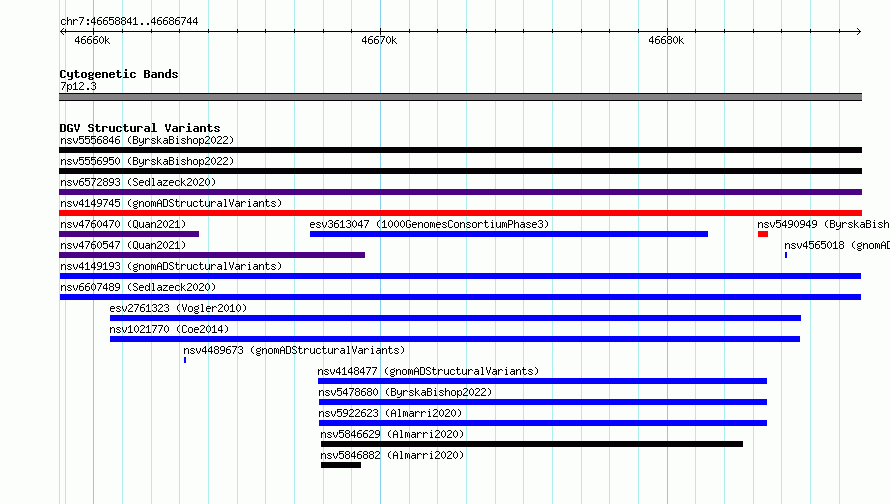
Task: Open the Cytogenetic Bands track title
Action: tap(119, 74)
